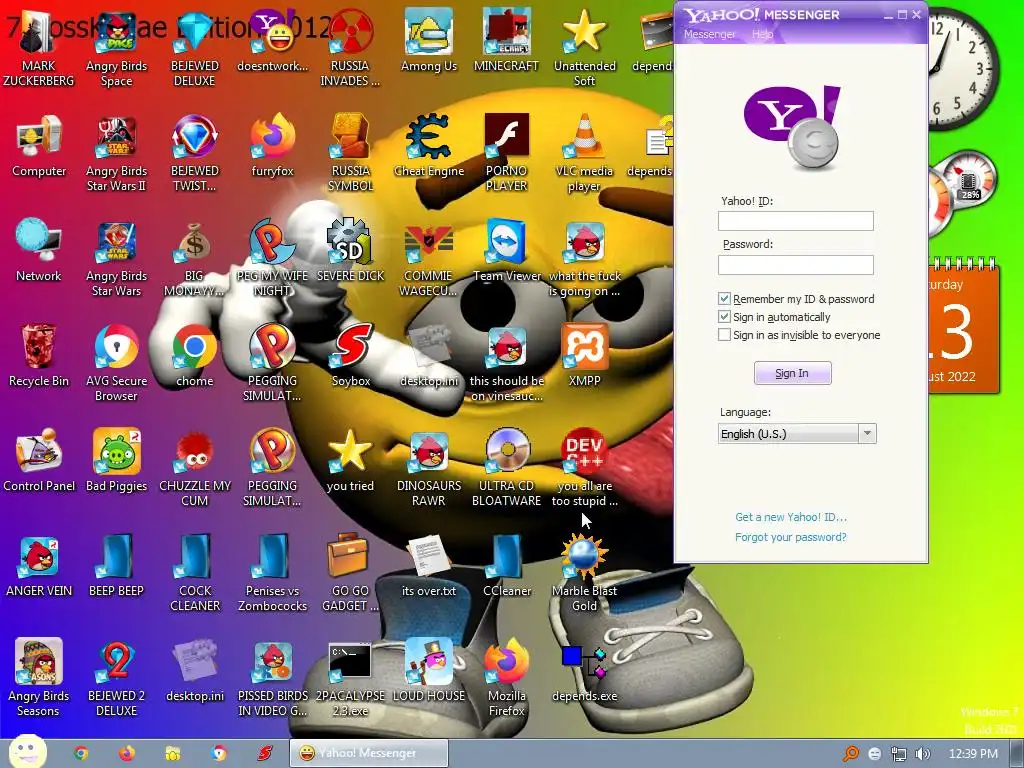Select the Network desktop icon
The width and height of the screenshot is (1024, 768).
point(39,251)
